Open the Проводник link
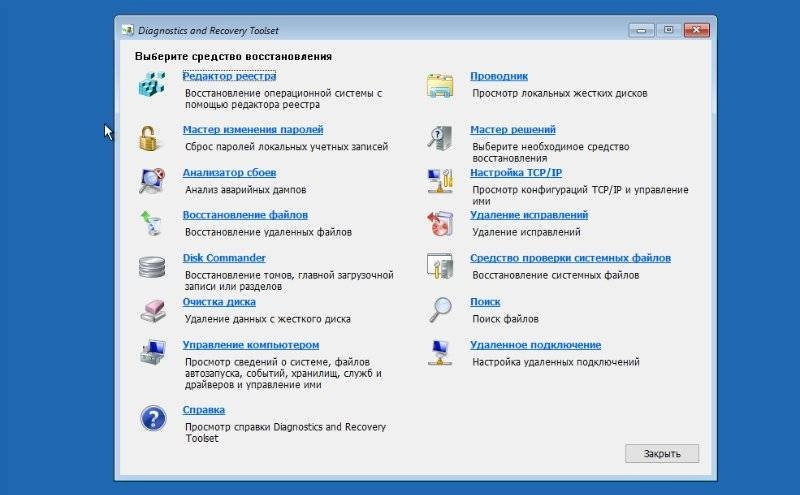The image size is (800, 495). [x=498, y=76]
